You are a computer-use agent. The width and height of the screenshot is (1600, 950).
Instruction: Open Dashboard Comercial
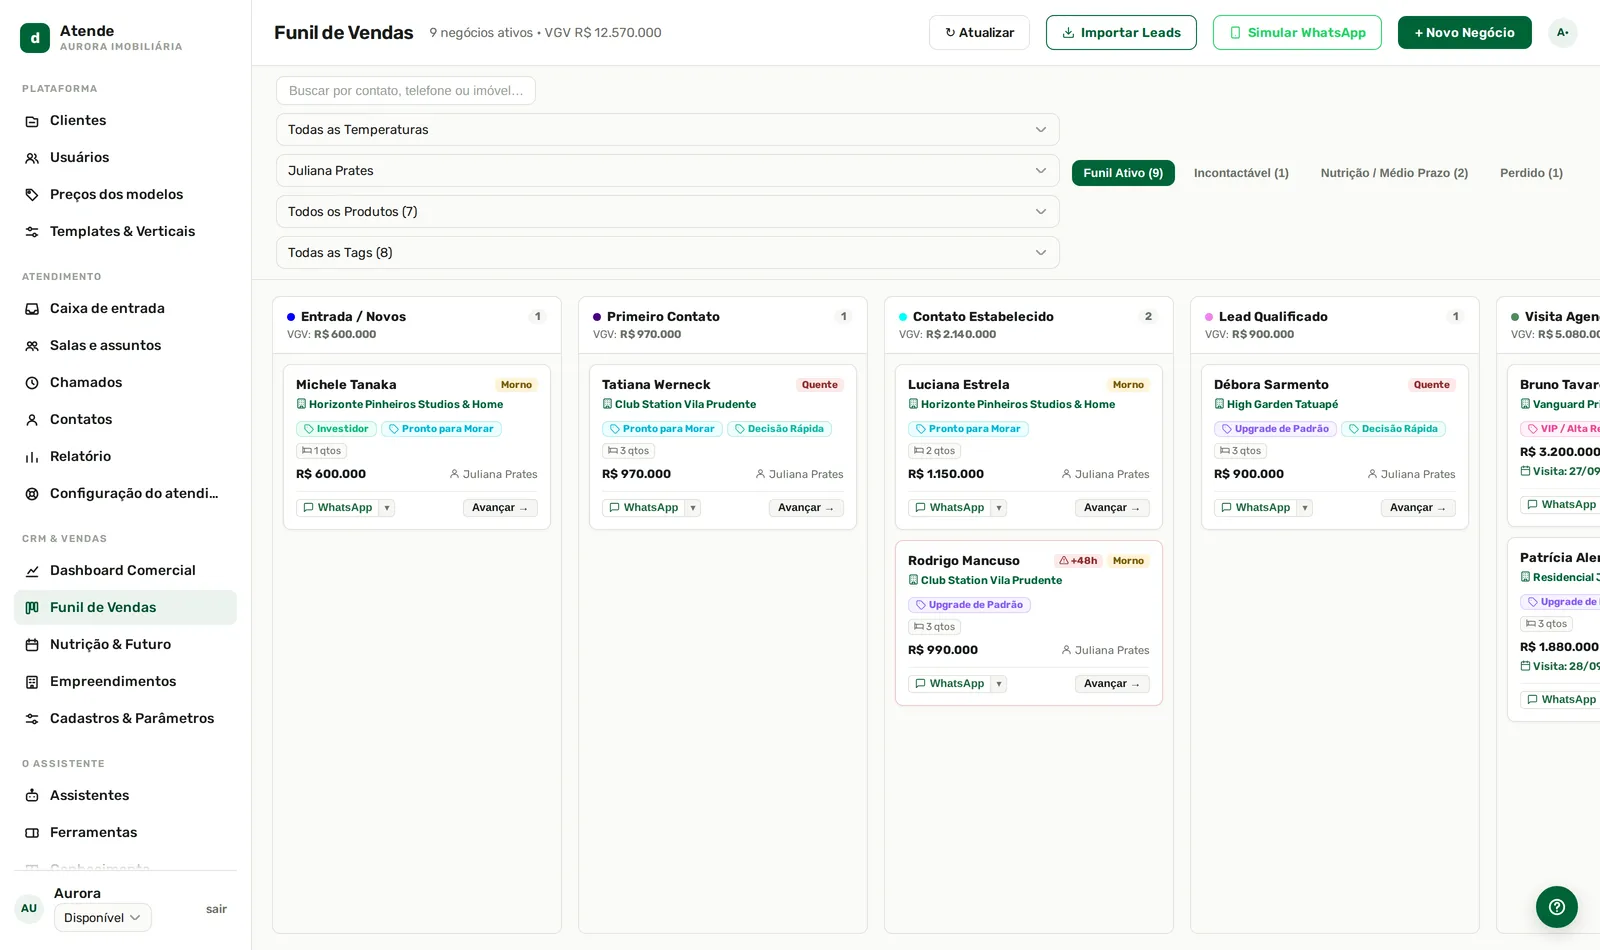tap(125, 570)
